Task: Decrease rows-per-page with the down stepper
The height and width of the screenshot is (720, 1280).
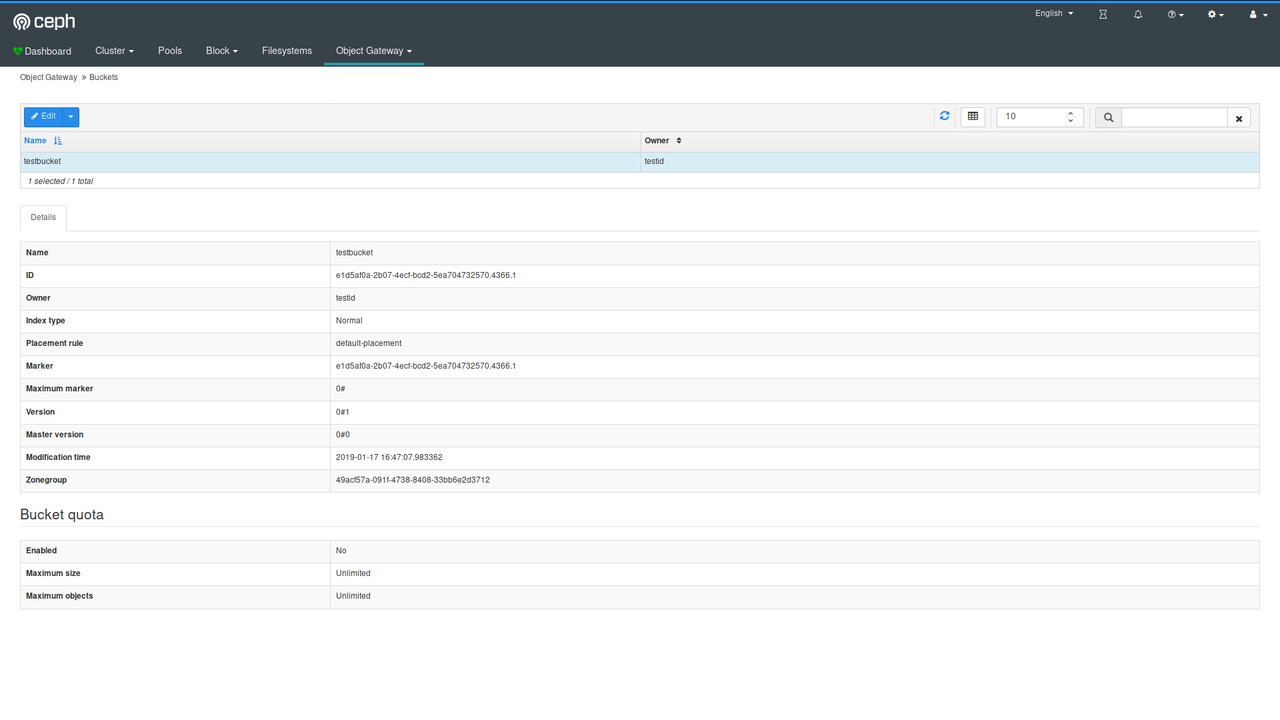Action: pyautogui.click(x=1071, y=121)
